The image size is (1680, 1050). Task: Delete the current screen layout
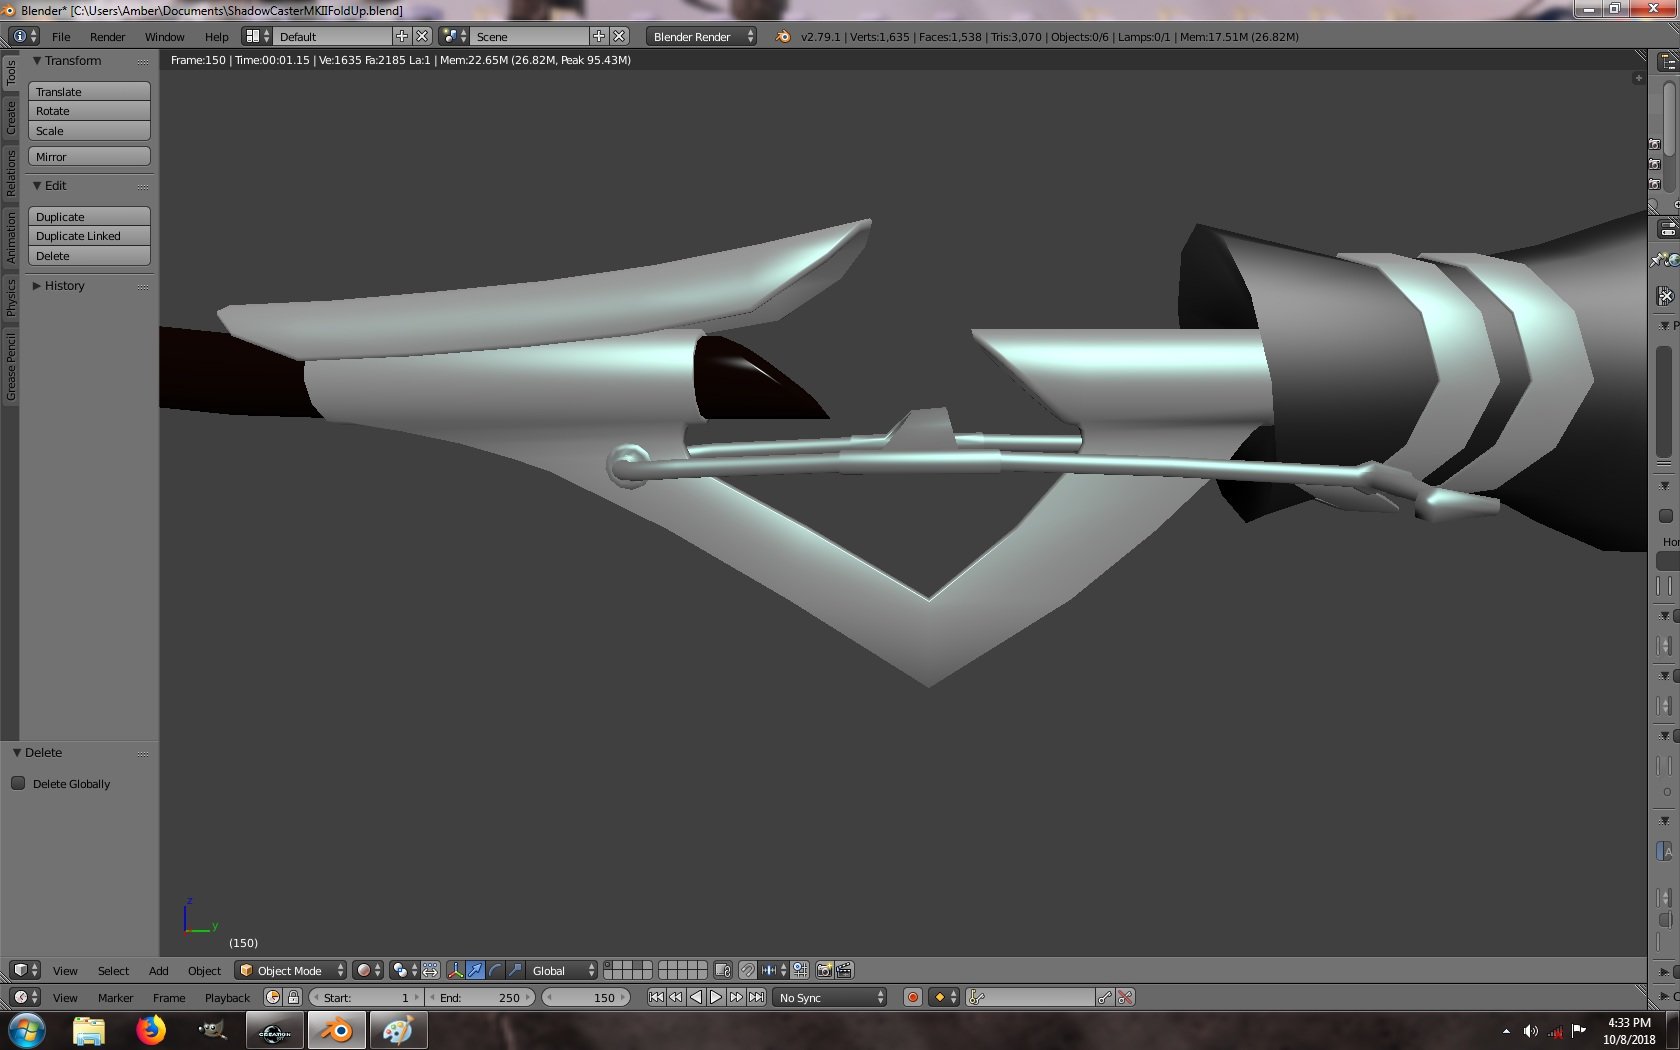point(422,36)
